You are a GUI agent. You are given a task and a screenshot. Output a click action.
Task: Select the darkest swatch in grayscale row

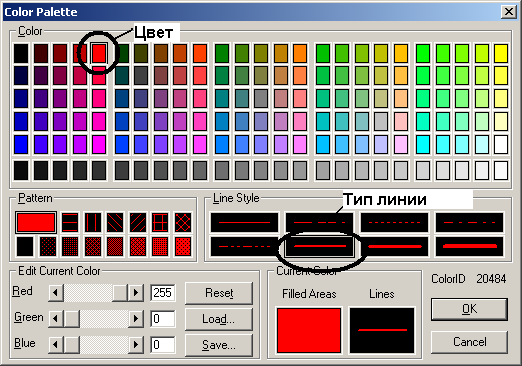[x=21, y=170]
